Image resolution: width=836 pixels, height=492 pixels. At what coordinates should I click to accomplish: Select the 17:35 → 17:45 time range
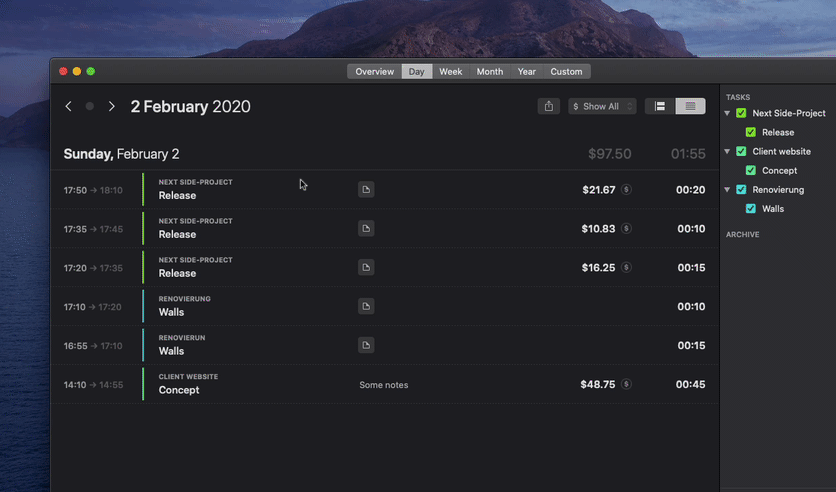click(x=93, y=229)
